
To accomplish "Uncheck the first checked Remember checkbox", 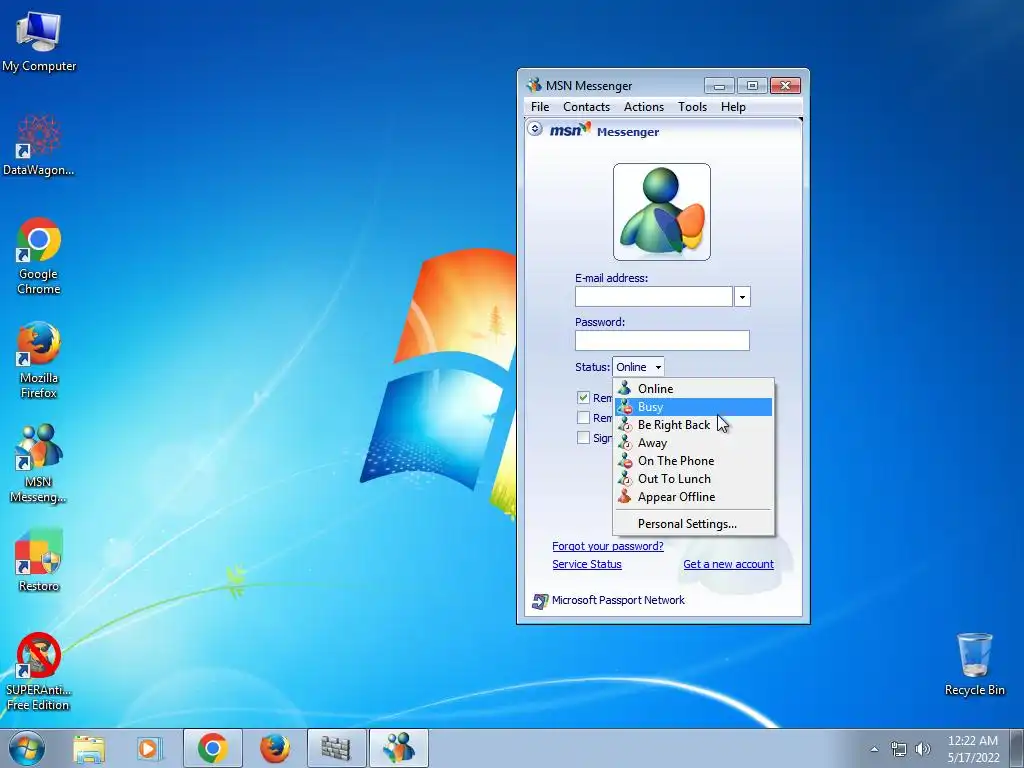I will 583,398.
